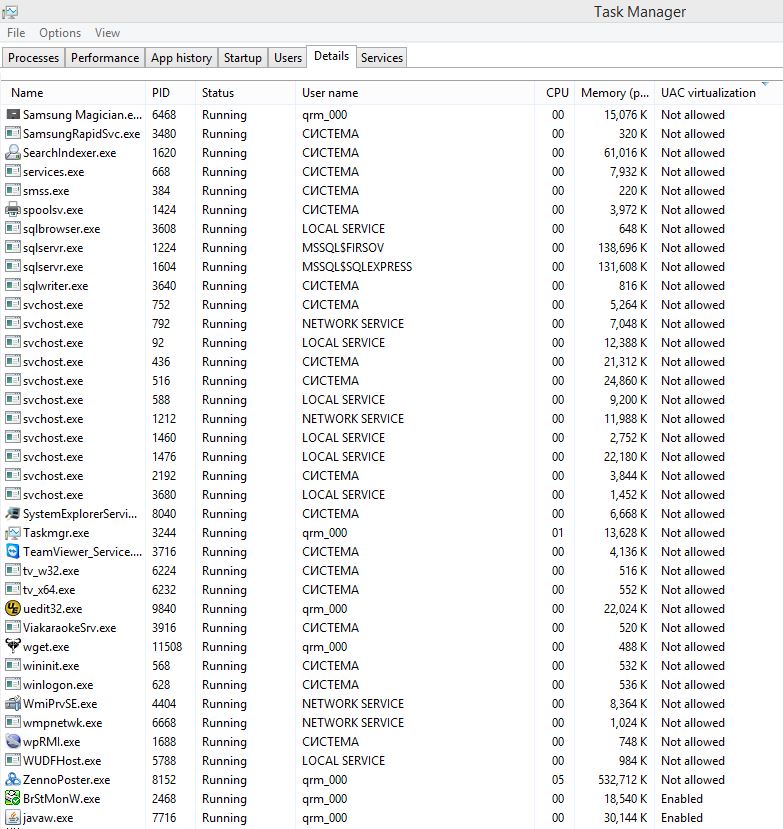Click the smss.exe icon

pos(13,190)
